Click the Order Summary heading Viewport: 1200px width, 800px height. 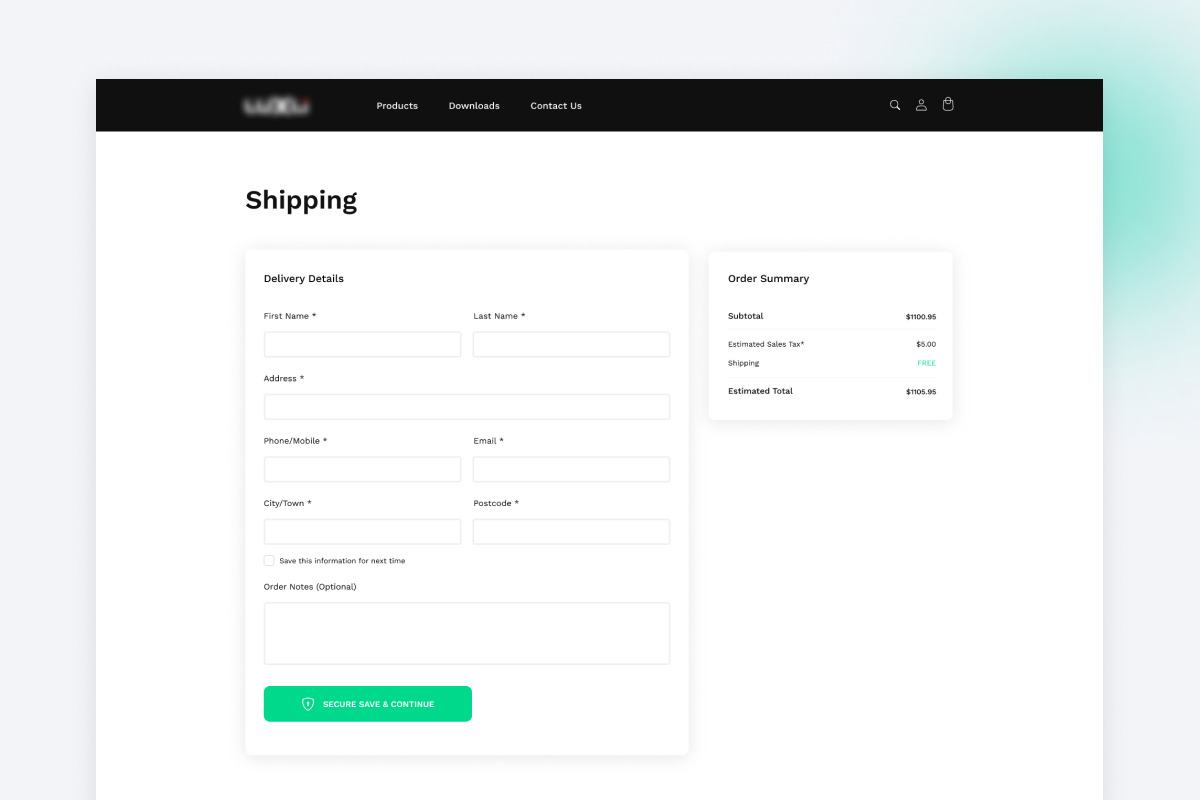tap(768, 279)
